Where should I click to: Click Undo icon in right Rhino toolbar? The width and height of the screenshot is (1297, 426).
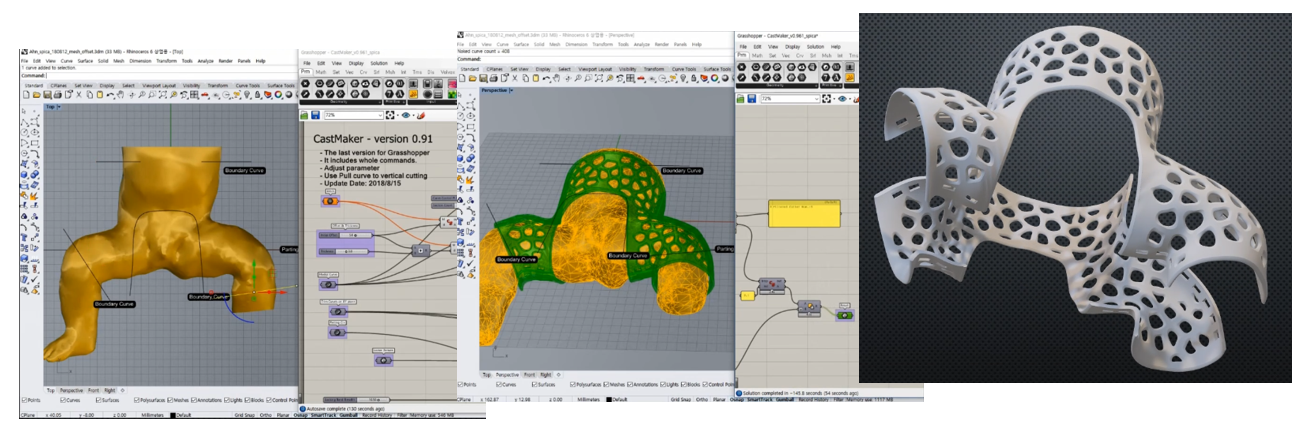click(x=546, y=78)
